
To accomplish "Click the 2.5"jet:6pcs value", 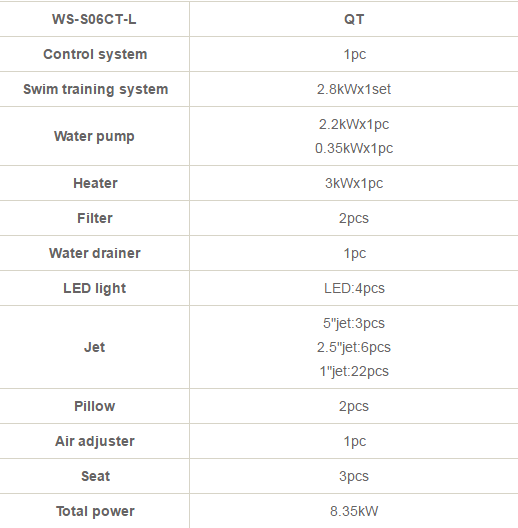I will click(x=354, y=347).
